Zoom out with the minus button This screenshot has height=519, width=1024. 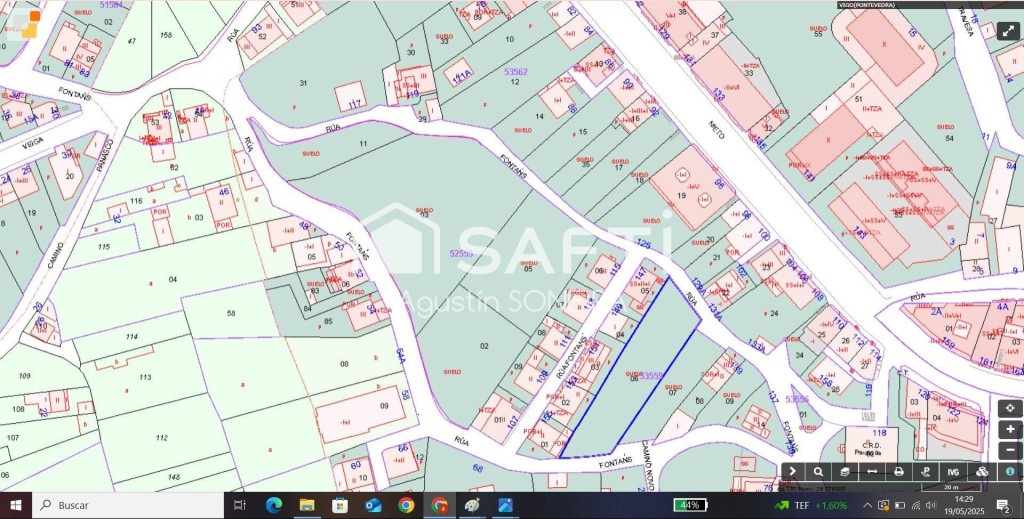point(1011,450)
